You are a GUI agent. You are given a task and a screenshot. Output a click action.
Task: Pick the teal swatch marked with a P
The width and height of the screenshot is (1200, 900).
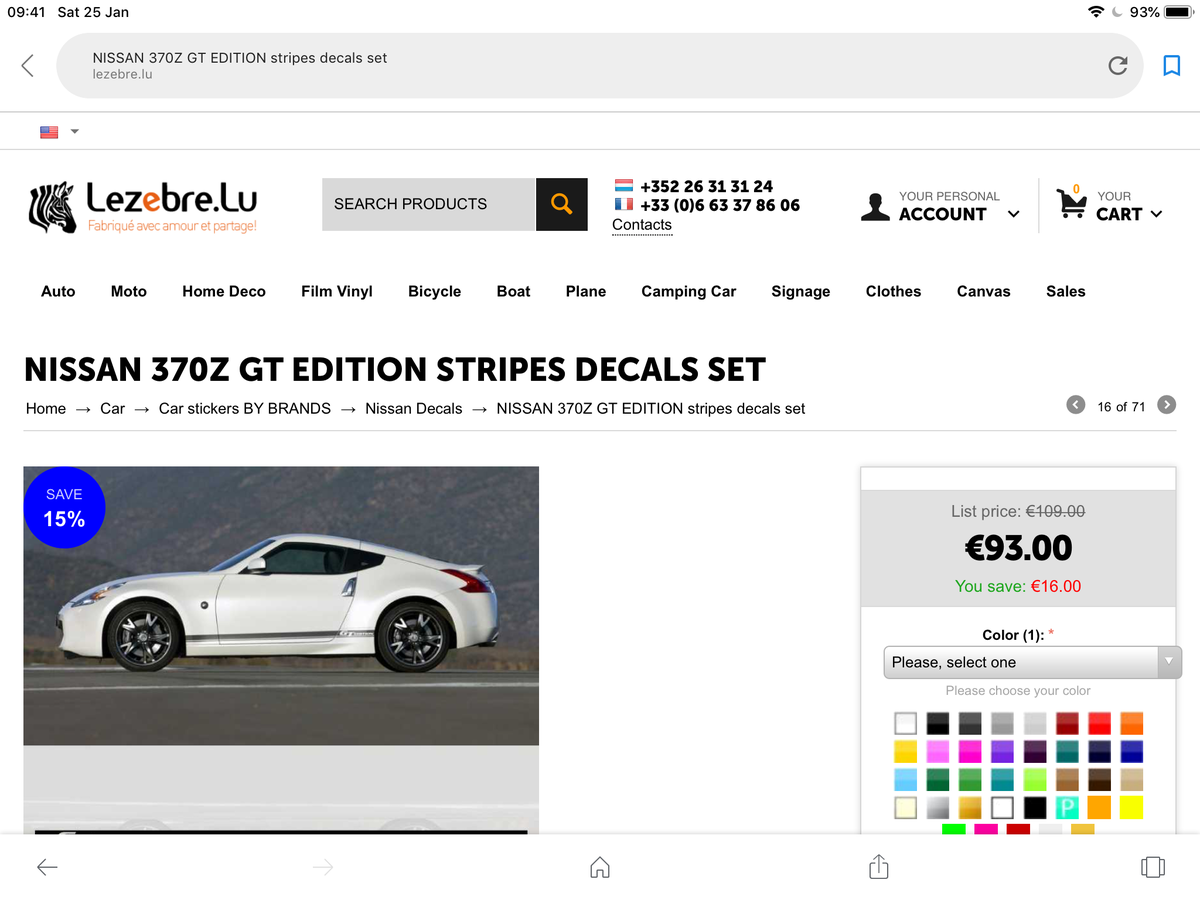coord(1067,807)
